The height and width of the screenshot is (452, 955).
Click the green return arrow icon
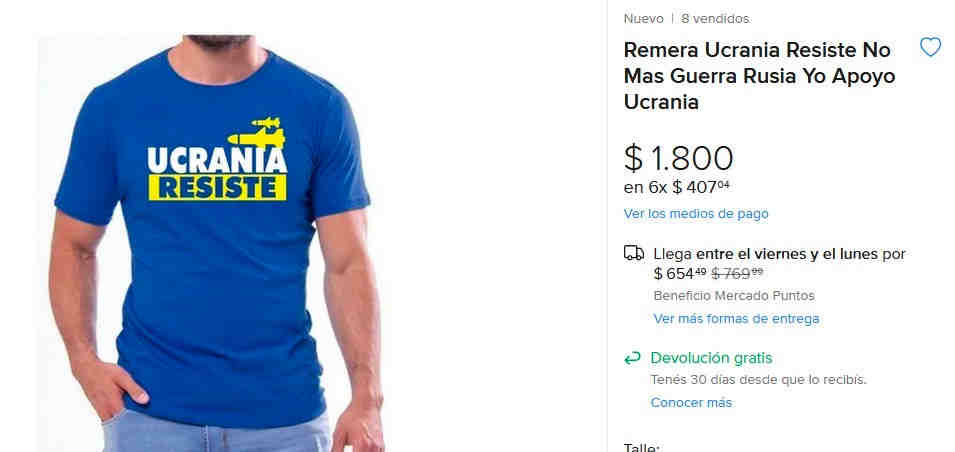coord(632,358)
